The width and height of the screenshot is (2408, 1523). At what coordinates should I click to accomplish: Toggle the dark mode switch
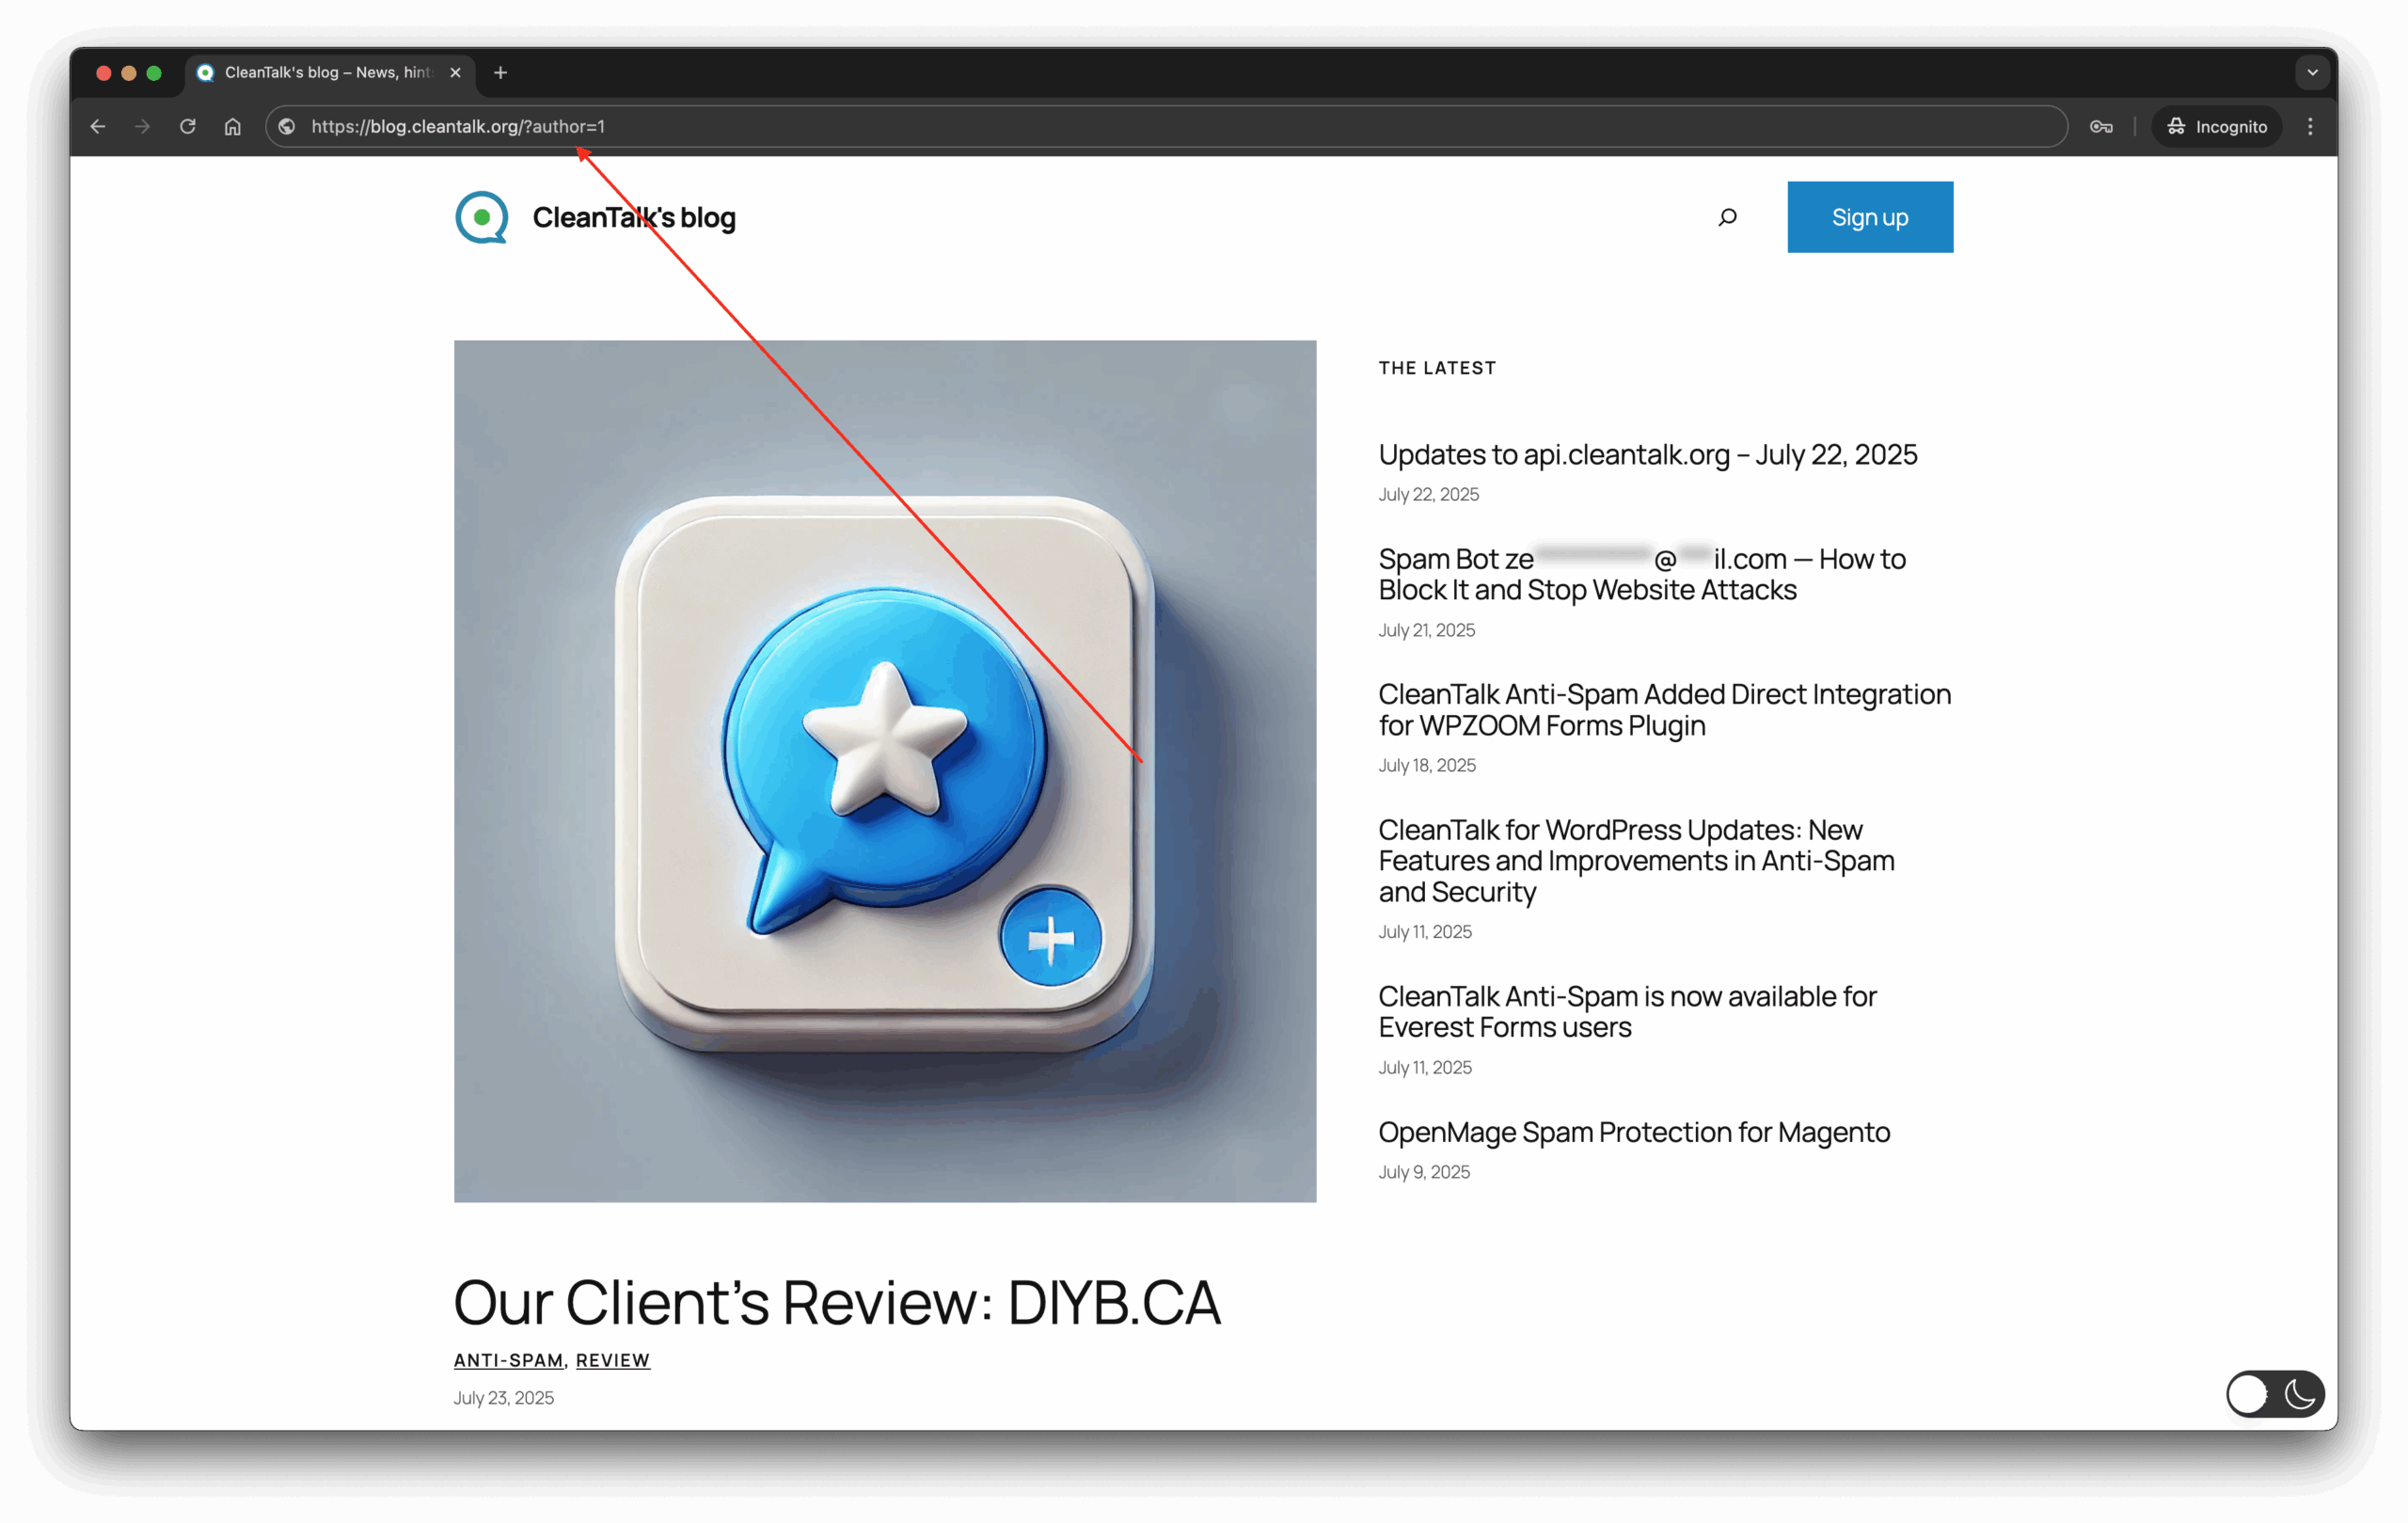(x=2275, y=1394)
